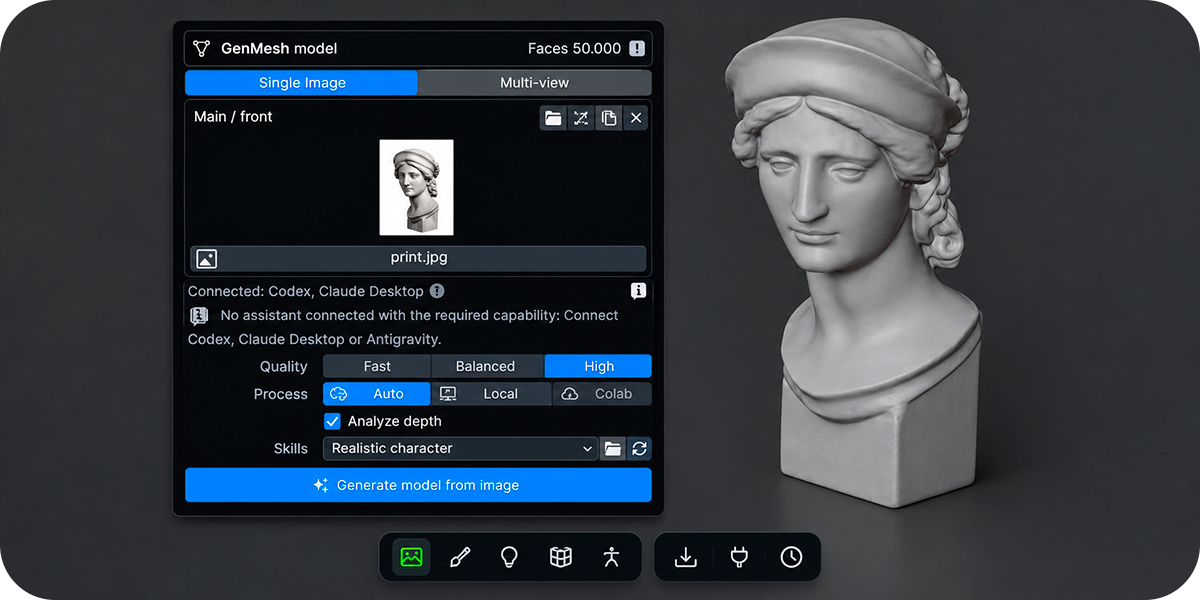Click the plug connection icon in bottom toolbar
Screen dimensions: 1200x600
pos(739,557)
